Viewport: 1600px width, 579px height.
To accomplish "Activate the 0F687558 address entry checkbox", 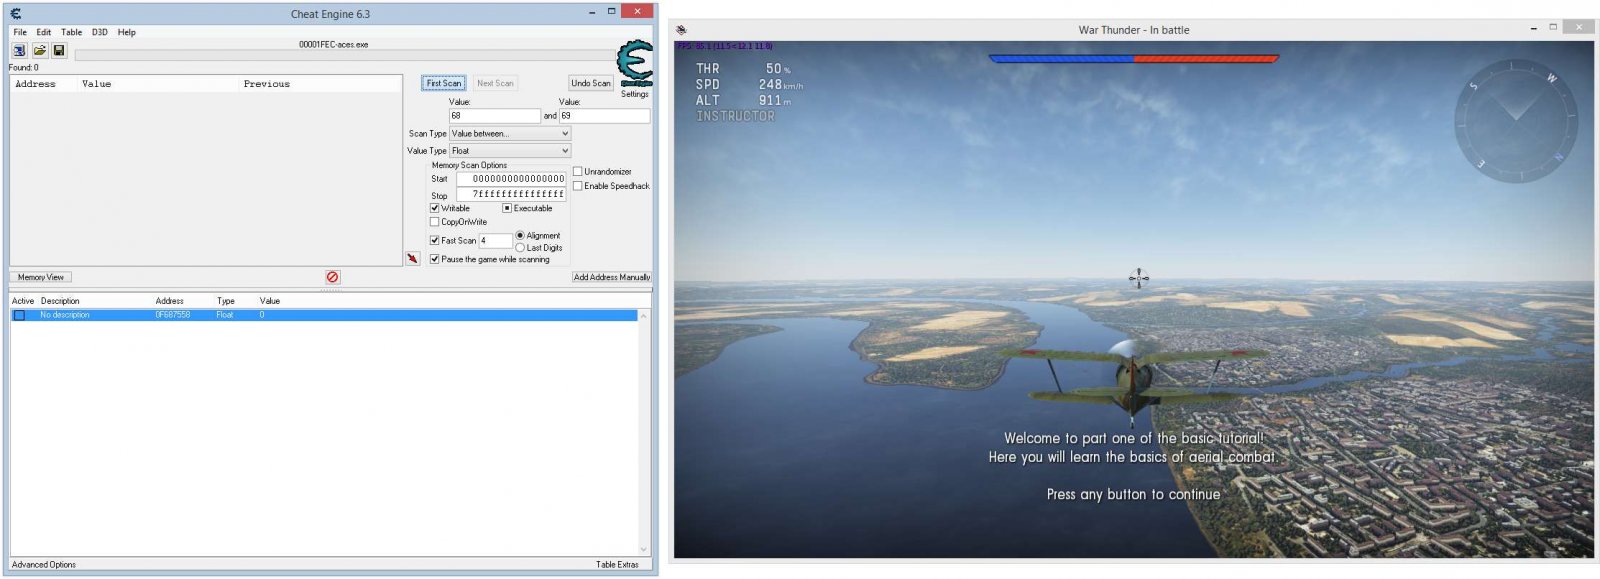I will tap(19, 315).
